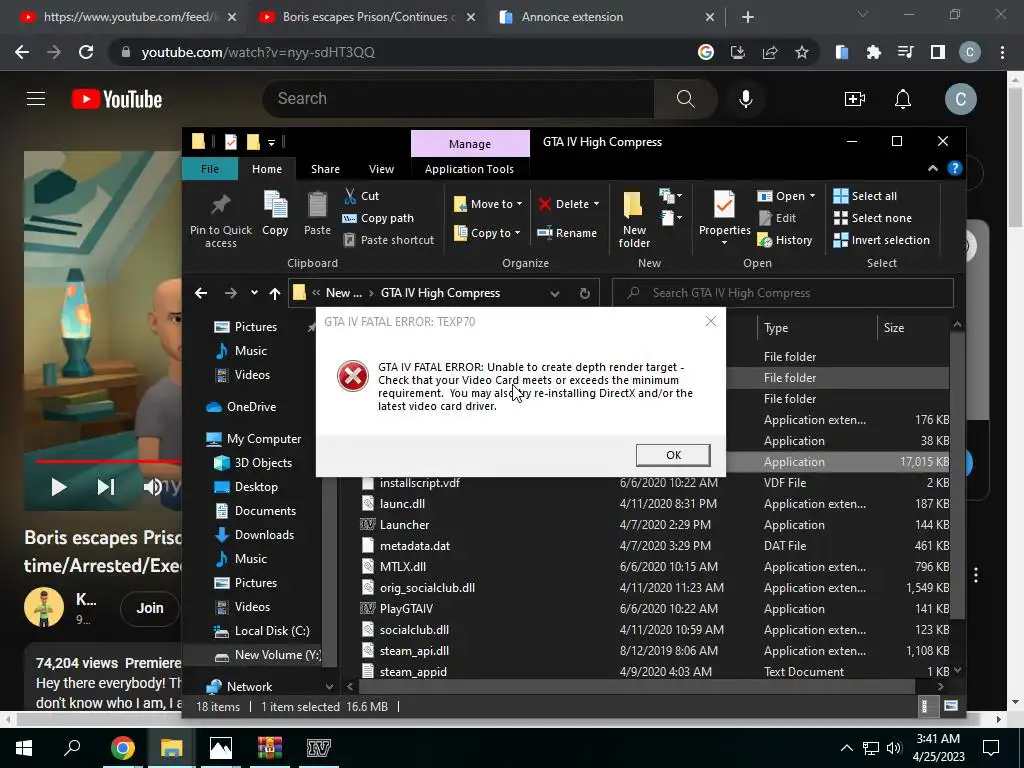Screen dimensions: 1024x768
Task: Click Select all in ribbon
Action: (x=865, y=196)
